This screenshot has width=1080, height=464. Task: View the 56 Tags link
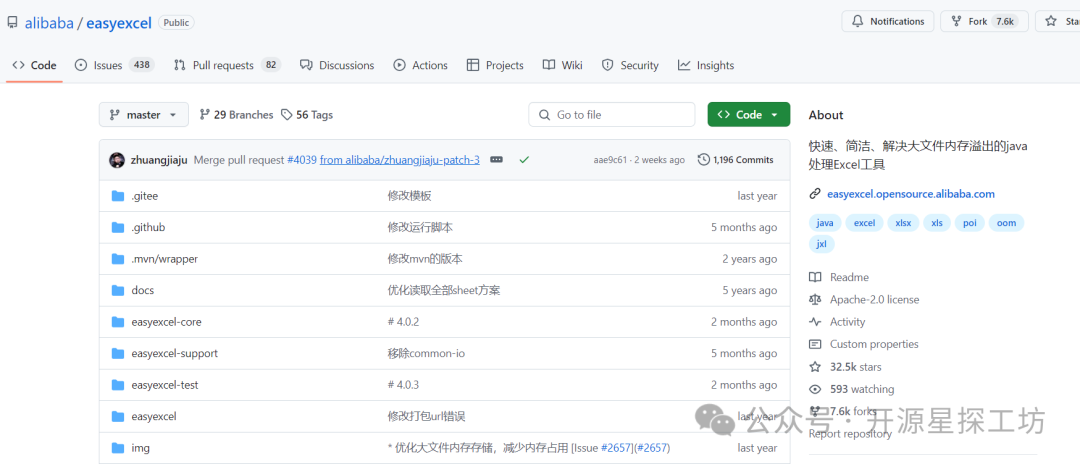(307, 115)
